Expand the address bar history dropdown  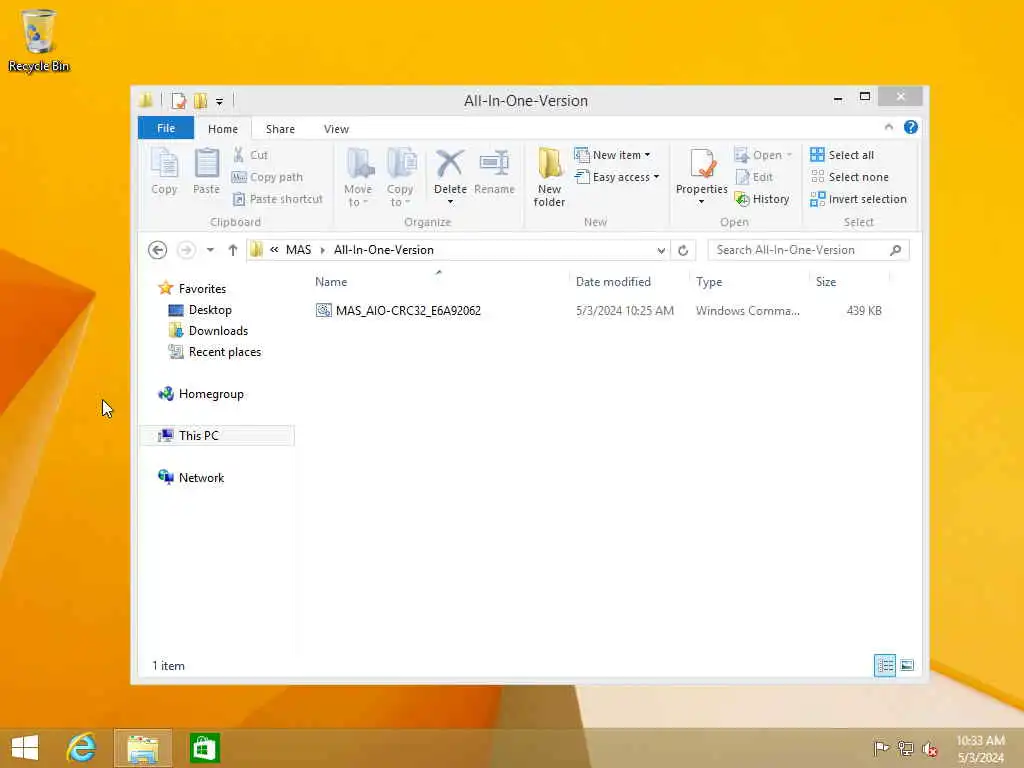coord(661,250)
